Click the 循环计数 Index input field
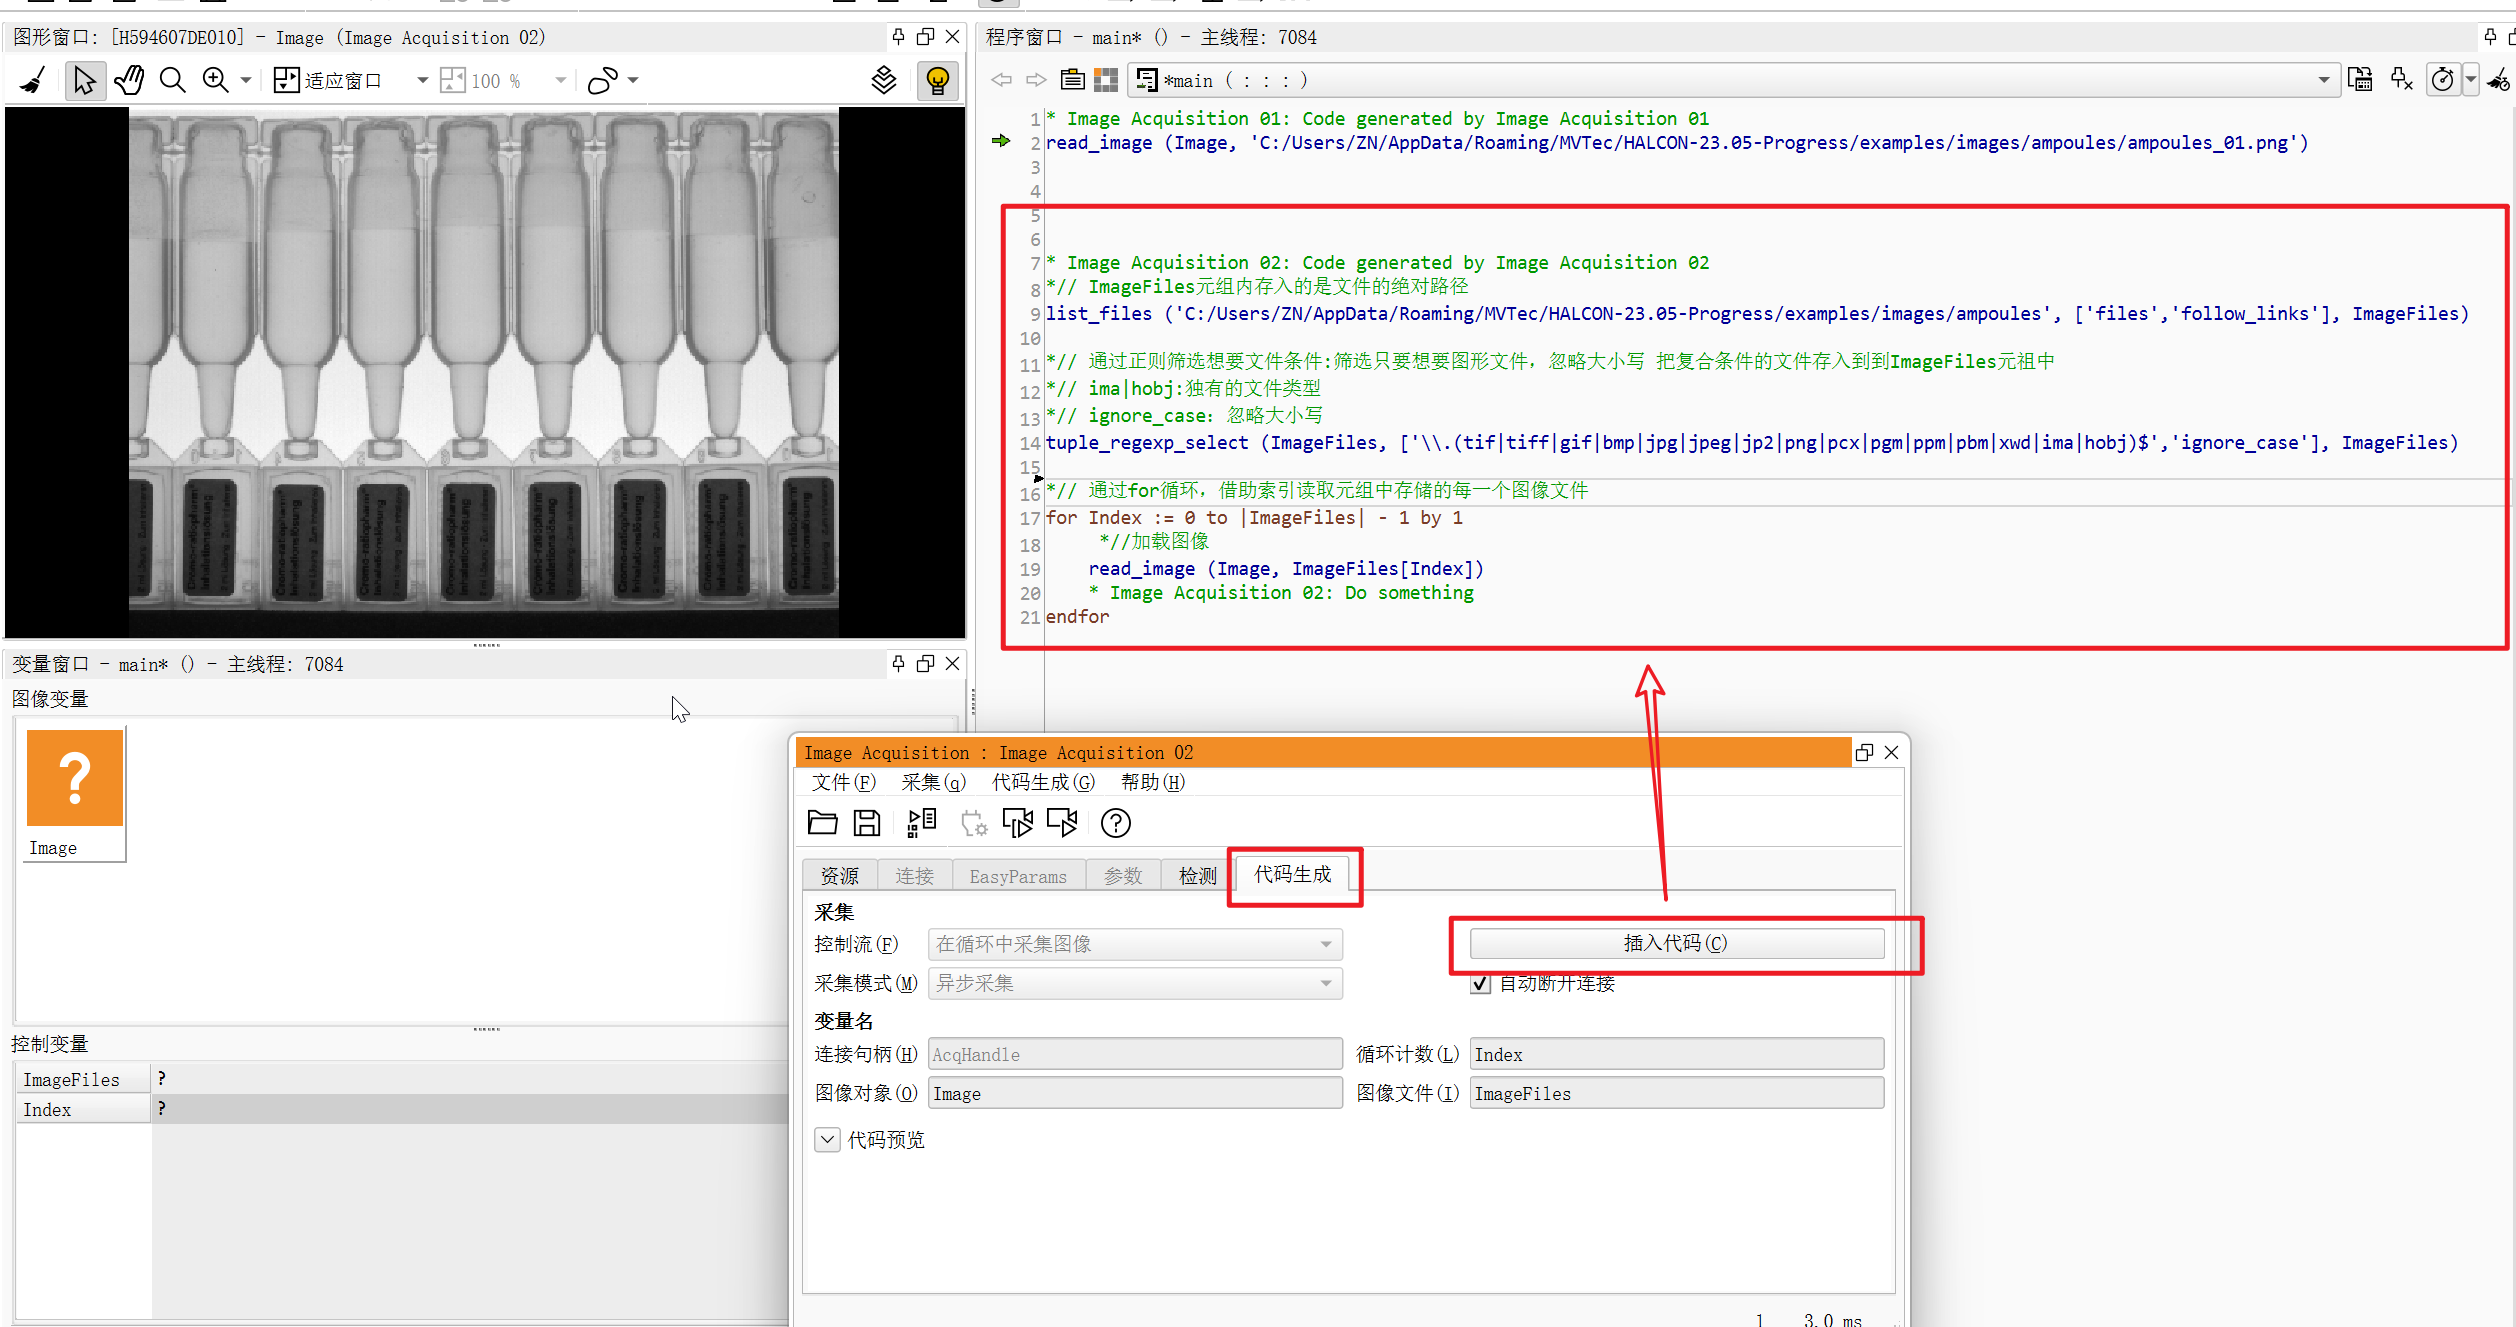 [x=1676, y=1054]
